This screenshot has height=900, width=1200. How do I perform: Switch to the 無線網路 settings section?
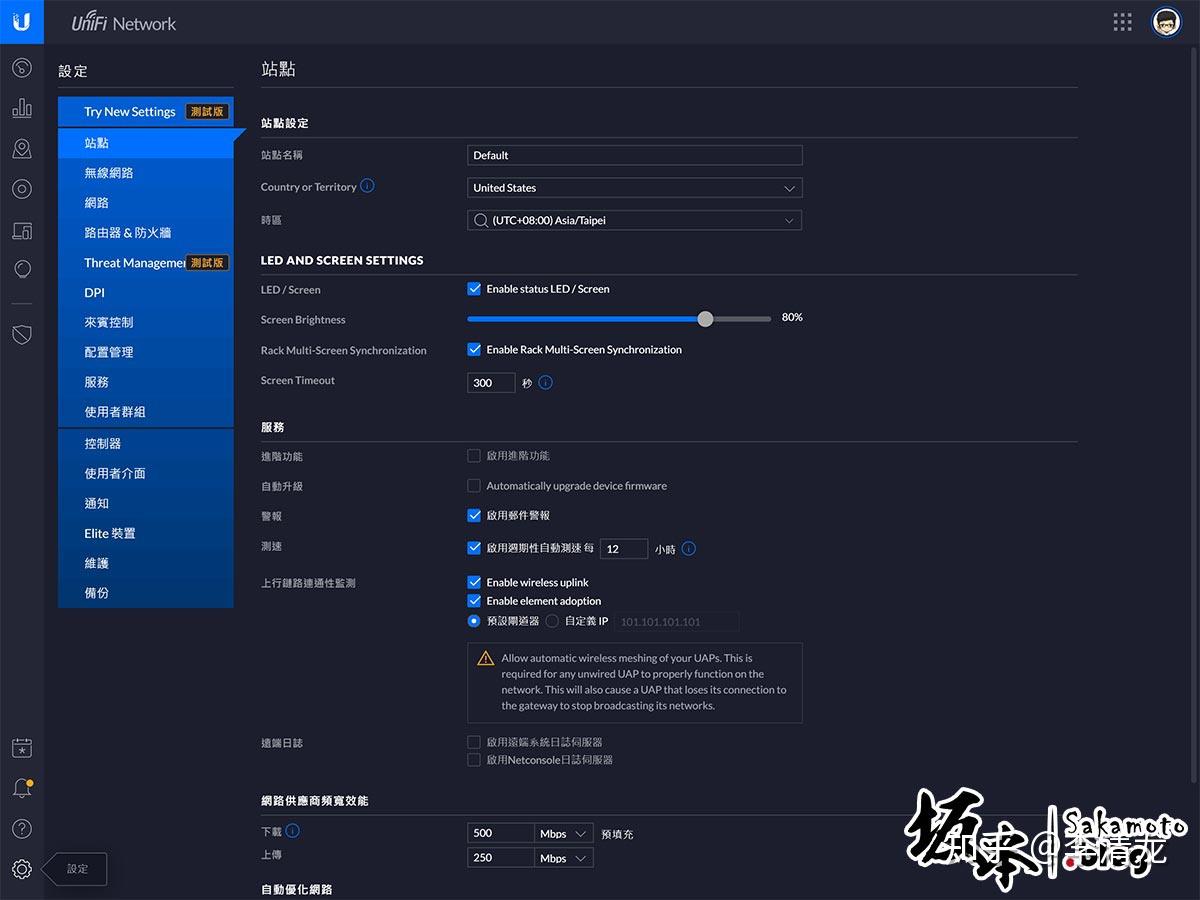pyautogui.click(x=110, y=172)
